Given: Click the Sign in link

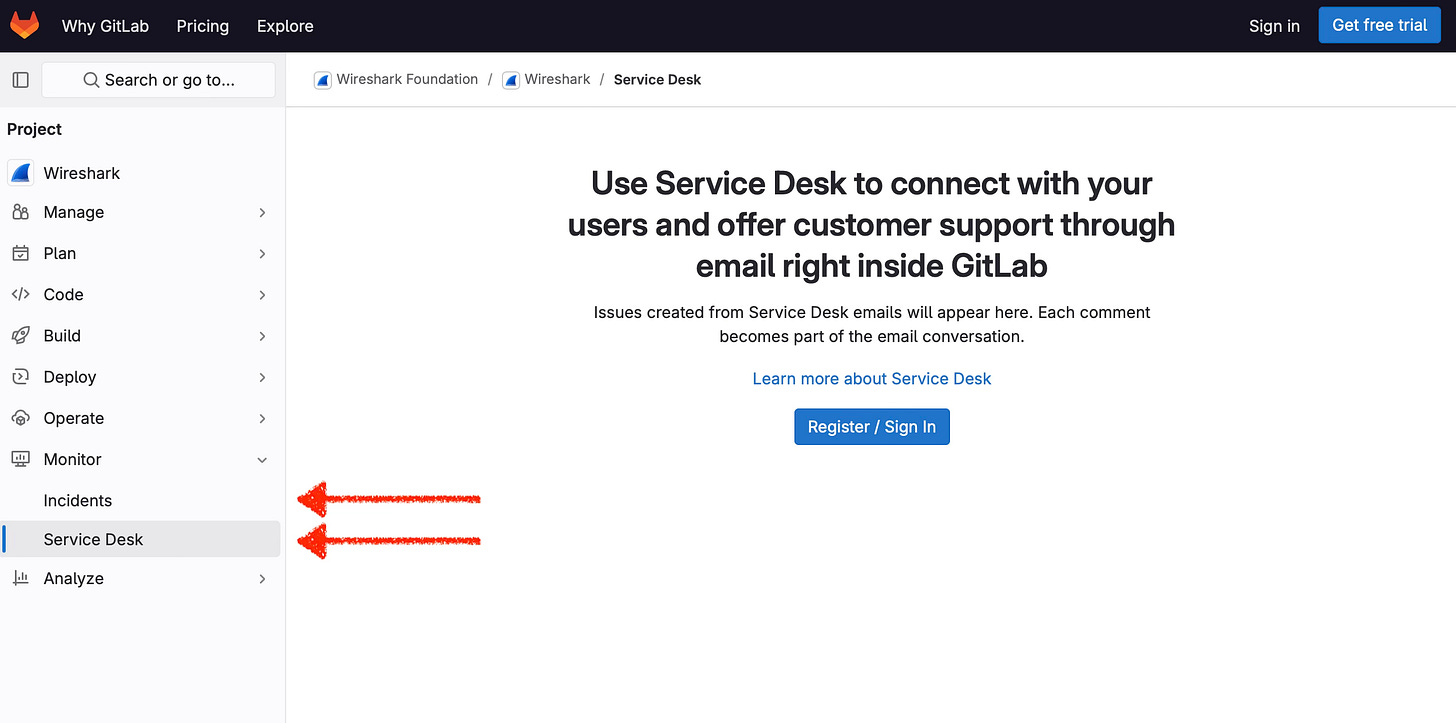Looking at the screenshot, I should click(x=1274, y=26).
